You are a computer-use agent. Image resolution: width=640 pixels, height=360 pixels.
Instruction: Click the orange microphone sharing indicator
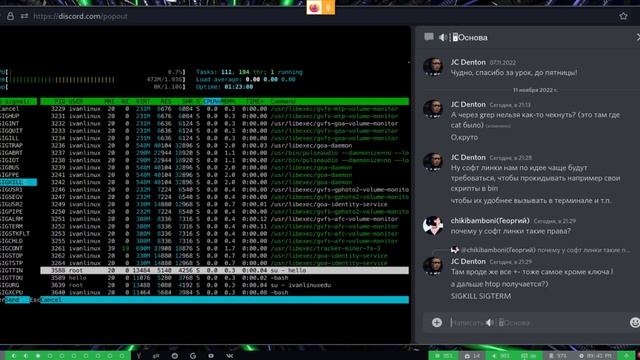(328, 7)
